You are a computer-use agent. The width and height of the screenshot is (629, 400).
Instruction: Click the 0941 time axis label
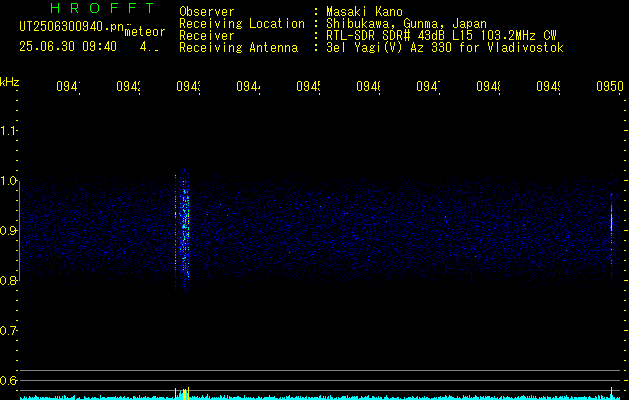tap(68, 86)
